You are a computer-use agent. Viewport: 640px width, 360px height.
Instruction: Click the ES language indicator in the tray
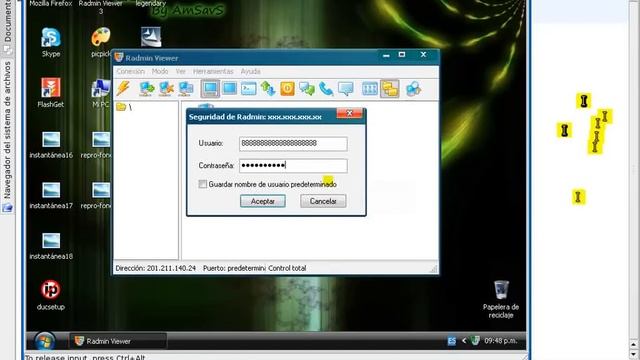pos(451,341)
